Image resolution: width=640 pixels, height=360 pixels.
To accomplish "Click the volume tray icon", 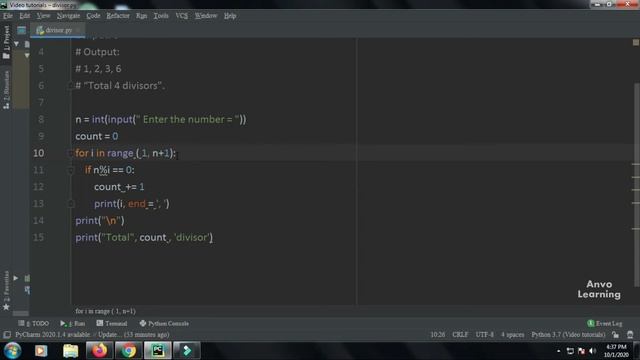I will click(592, 351).
